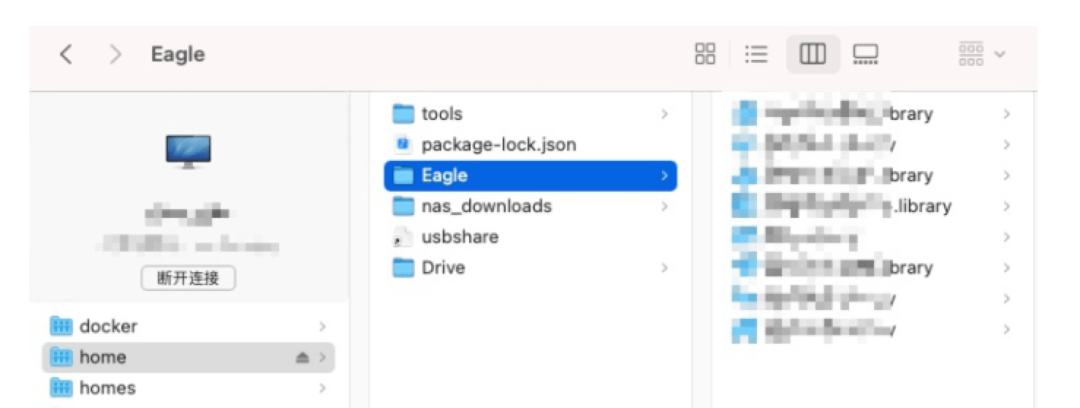Select the package-lock.json file

(530, 145)
